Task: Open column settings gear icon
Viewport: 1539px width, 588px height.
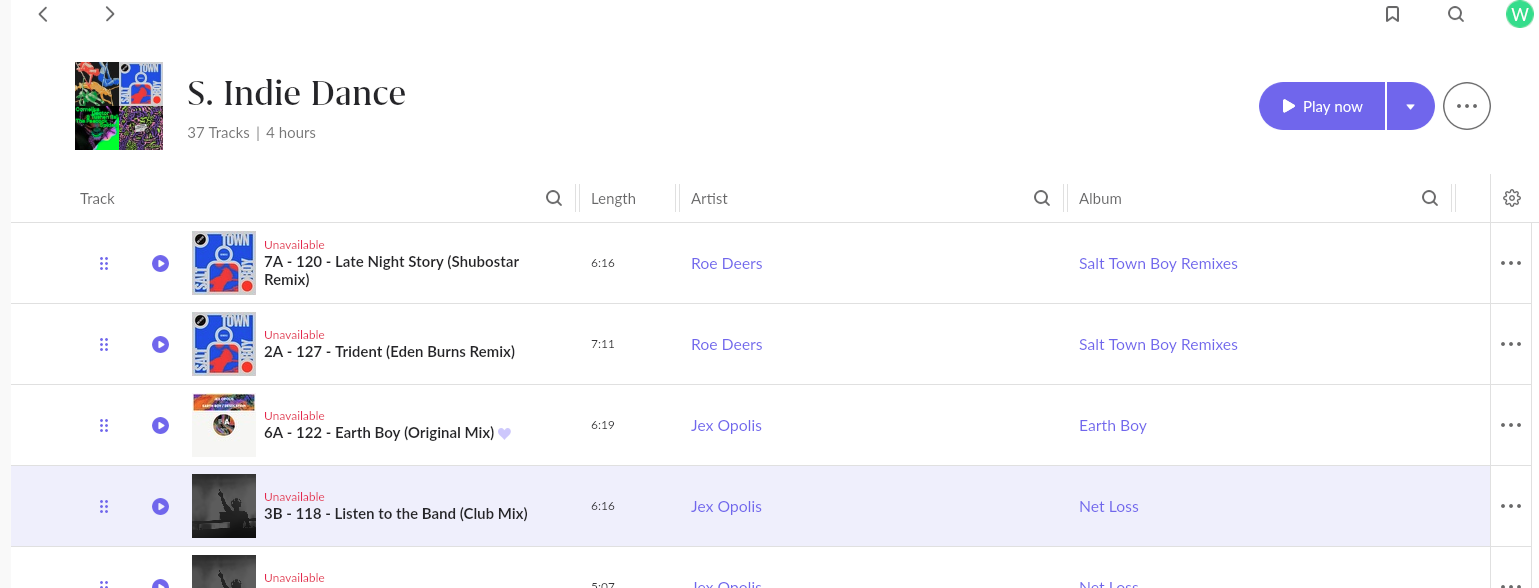Action: pyautogui.click(x=1512, y=198)
